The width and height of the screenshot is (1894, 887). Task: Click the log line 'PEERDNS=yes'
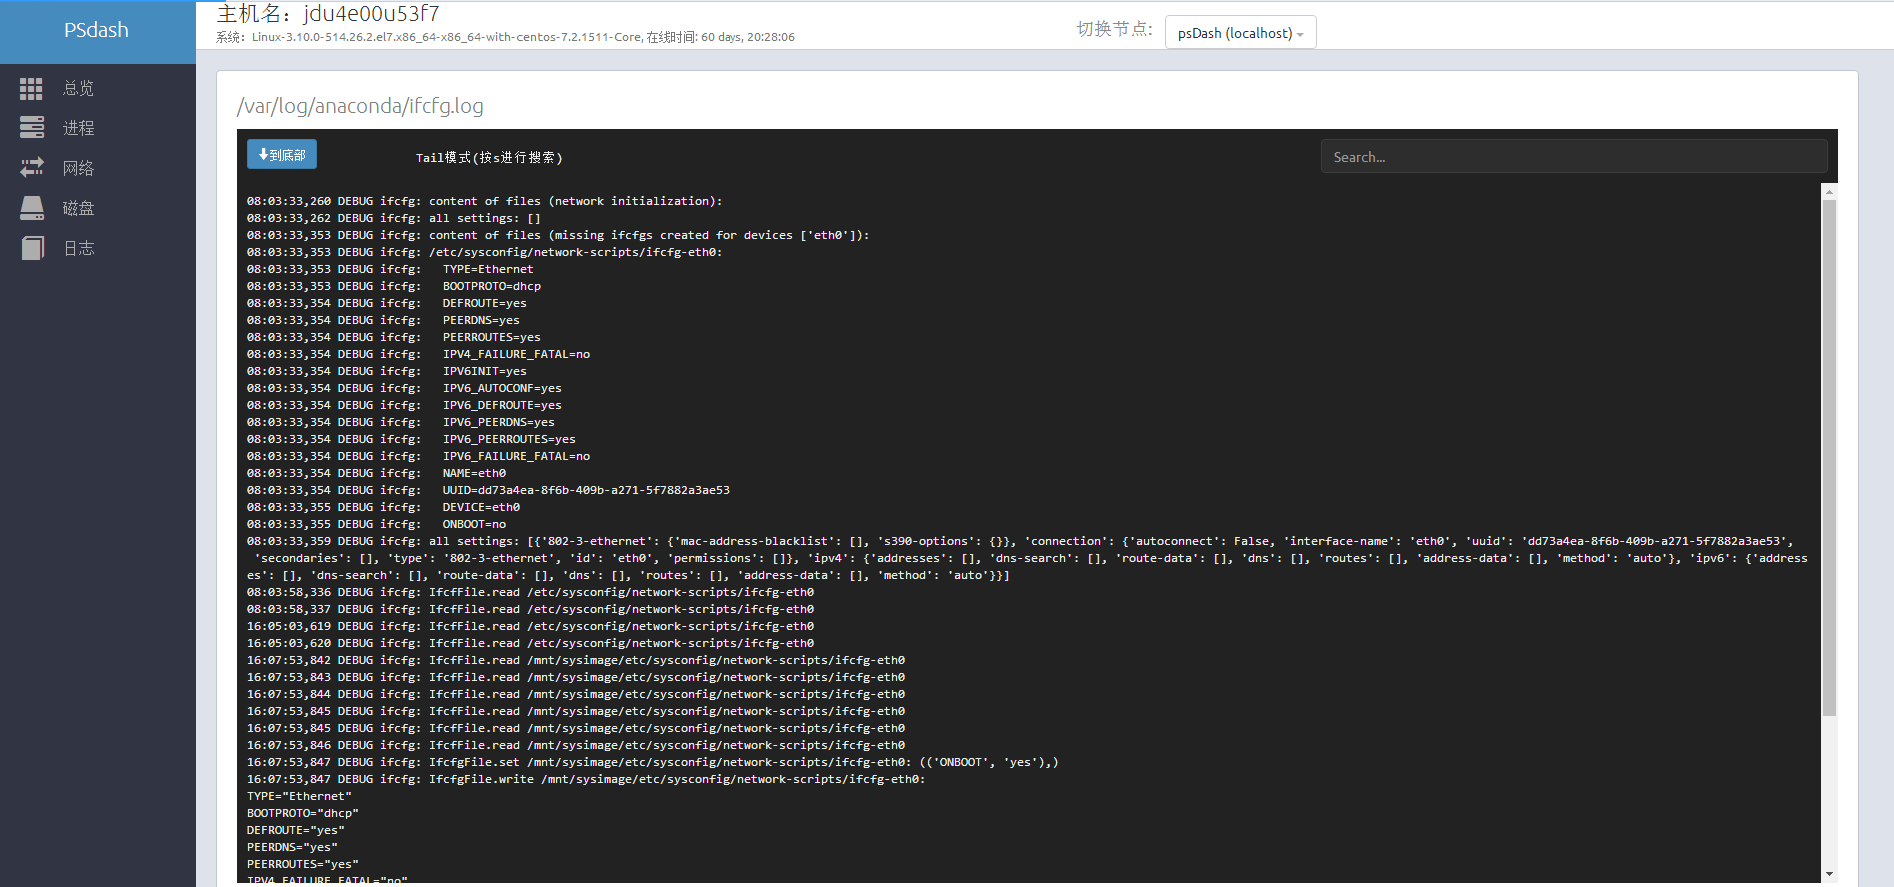383,320
